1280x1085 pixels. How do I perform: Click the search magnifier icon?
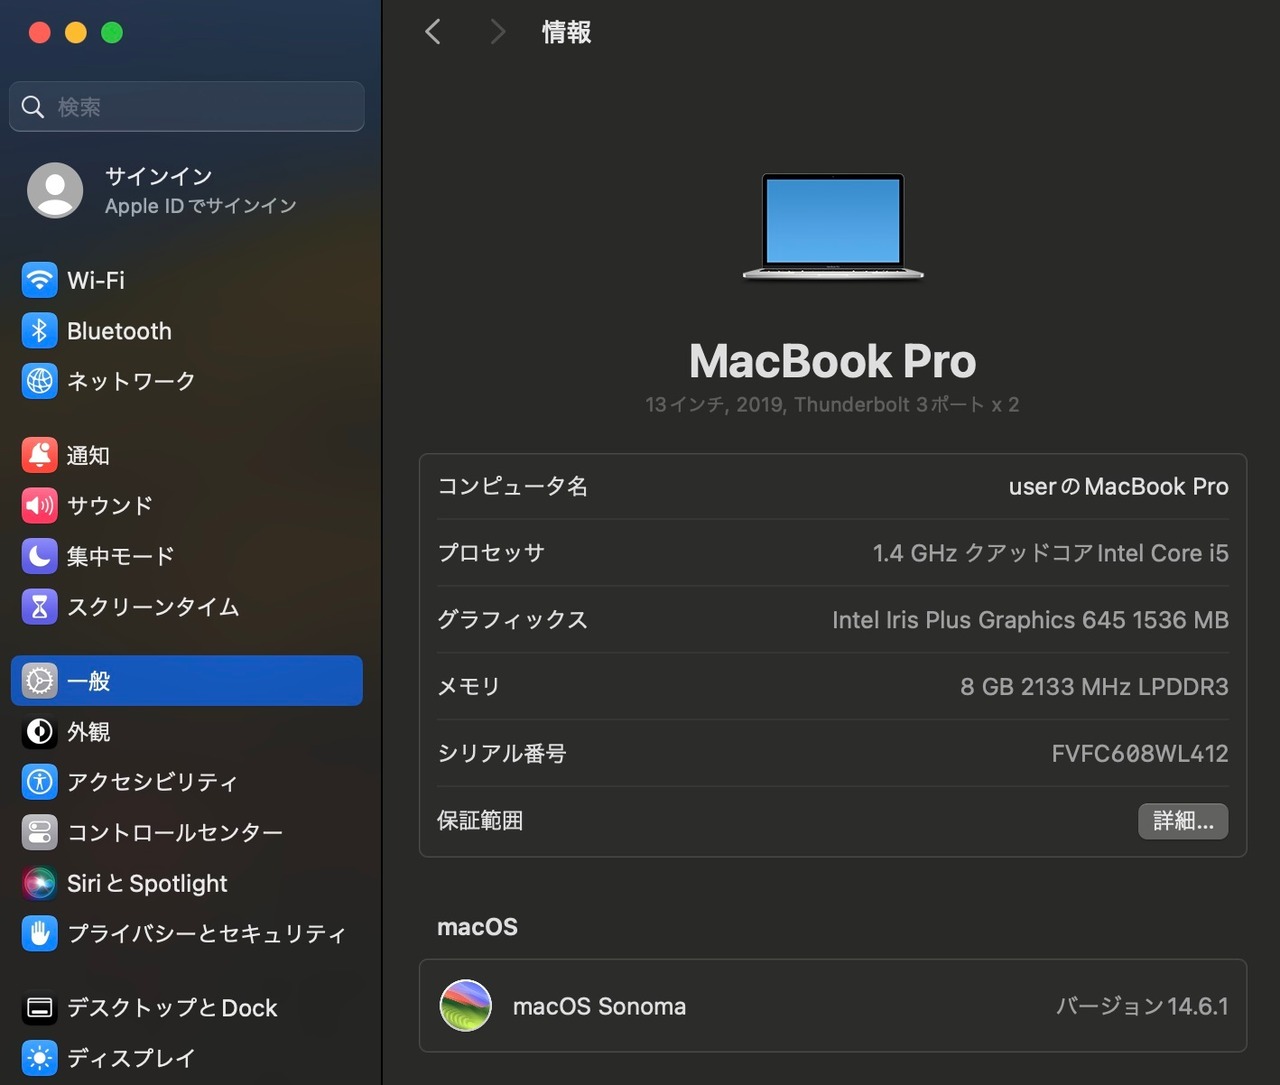[33, 107]
